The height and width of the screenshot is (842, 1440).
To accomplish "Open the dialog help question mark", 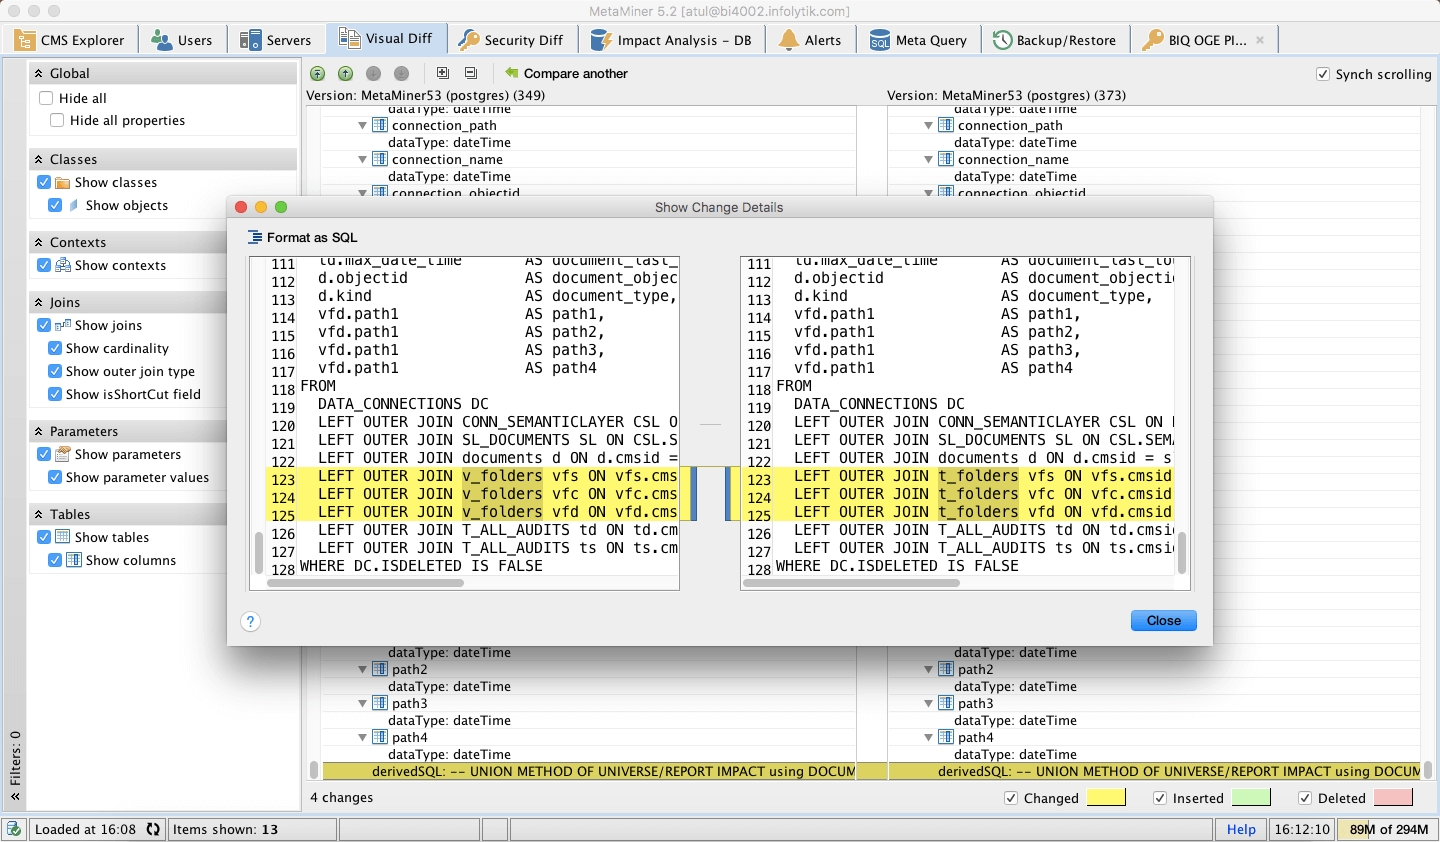I will coord(250,621).
